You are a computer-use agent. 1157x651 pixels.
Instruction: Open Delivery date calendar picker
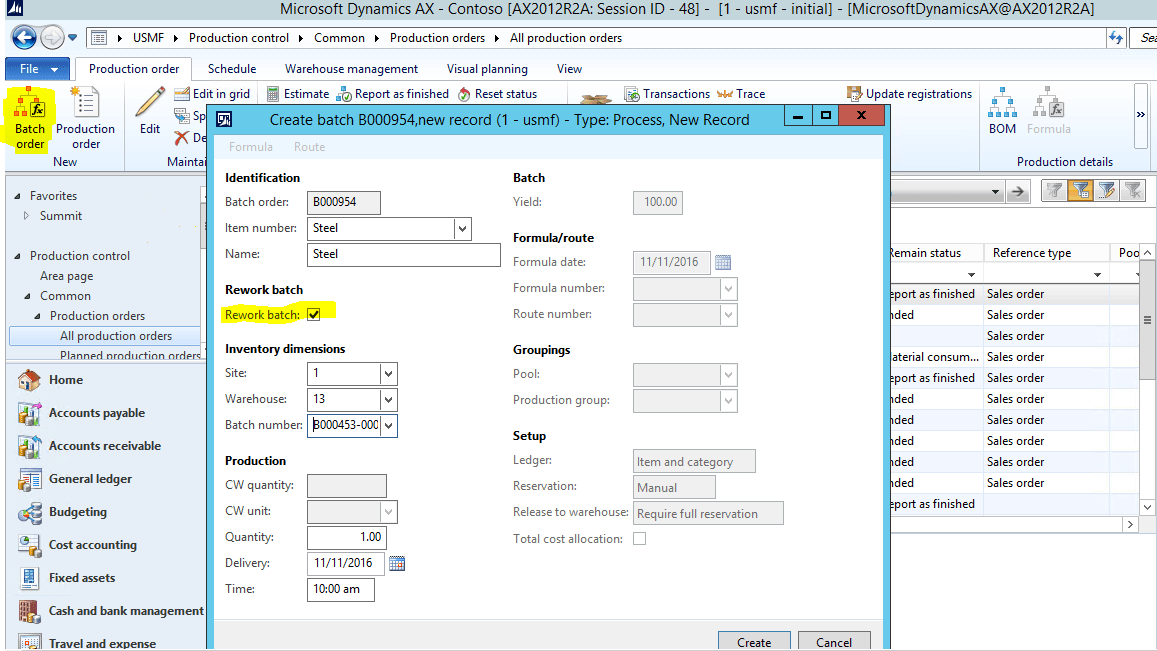tap(397, 563)
